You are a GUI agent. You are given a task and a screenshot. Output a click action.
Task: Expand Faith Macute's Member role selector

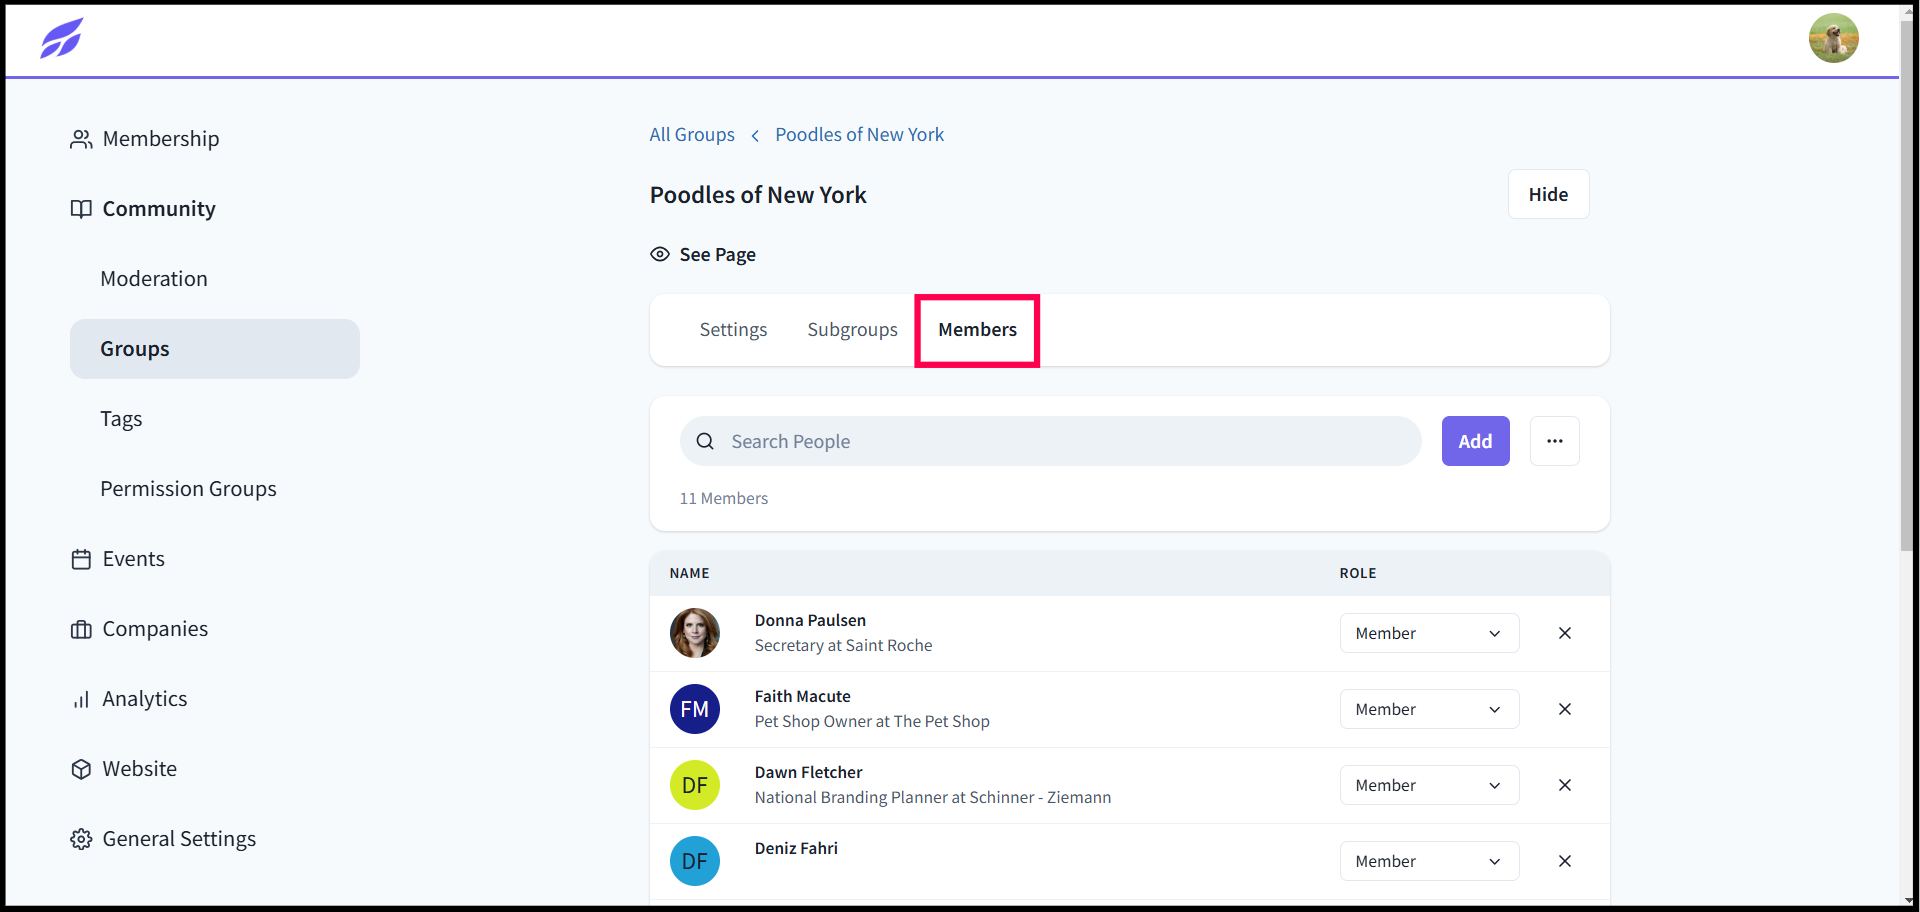(x=1428, y=709)
